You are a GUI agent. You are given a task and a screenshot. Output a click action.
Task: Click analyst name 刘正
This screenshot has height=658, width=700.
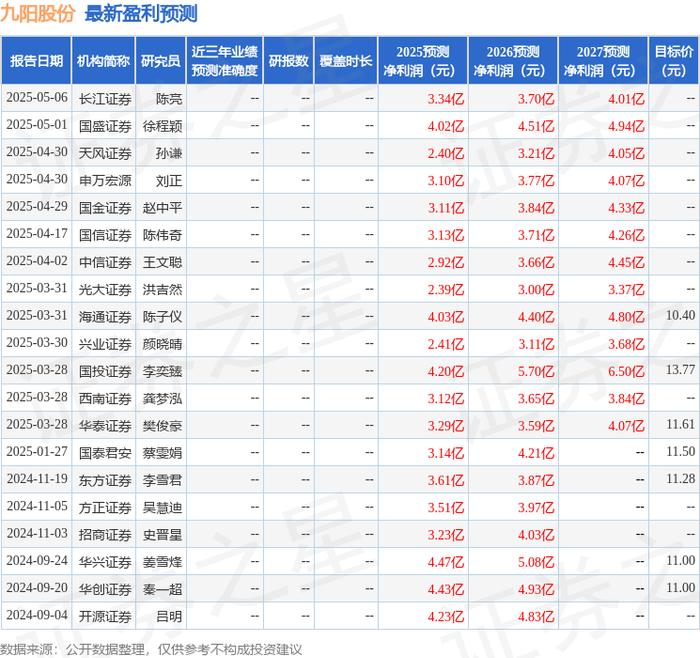(169, 180)
